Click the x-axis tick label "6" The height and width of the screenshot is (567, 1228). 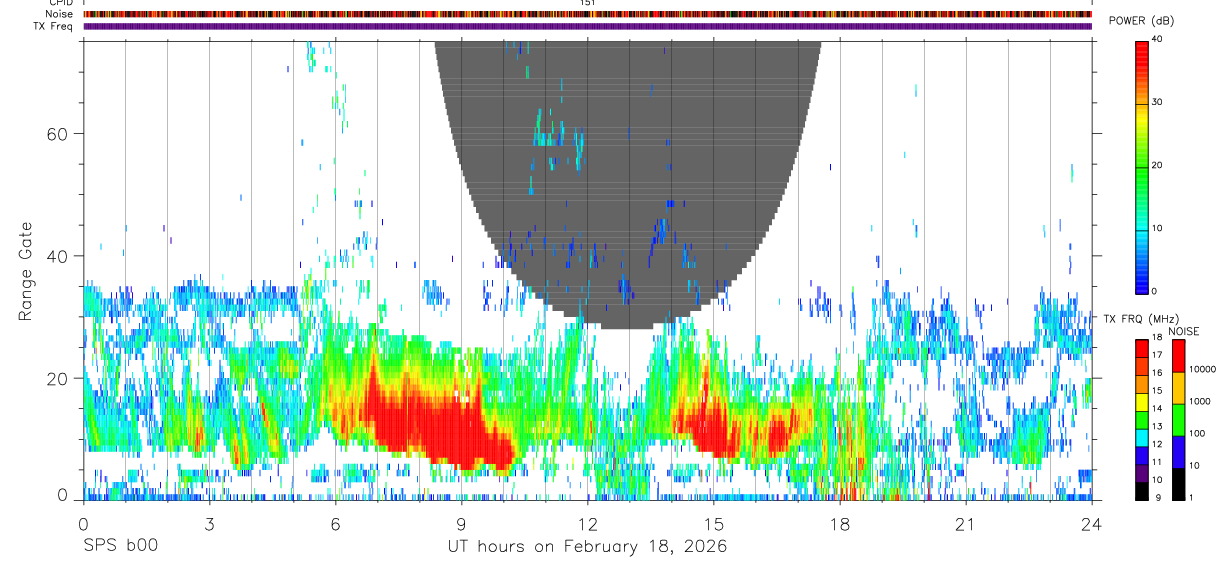[x=335, y=524]
